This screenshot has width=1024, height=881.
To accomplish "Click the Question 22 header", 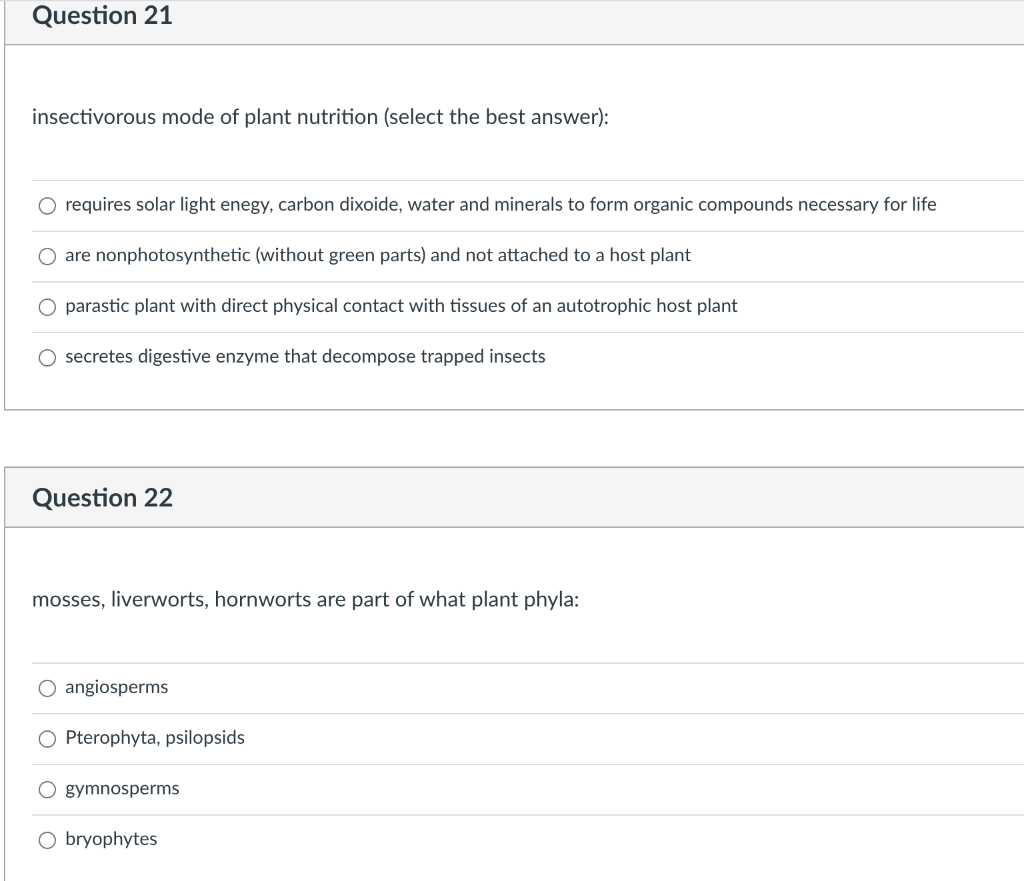I will tap(102, 497).
